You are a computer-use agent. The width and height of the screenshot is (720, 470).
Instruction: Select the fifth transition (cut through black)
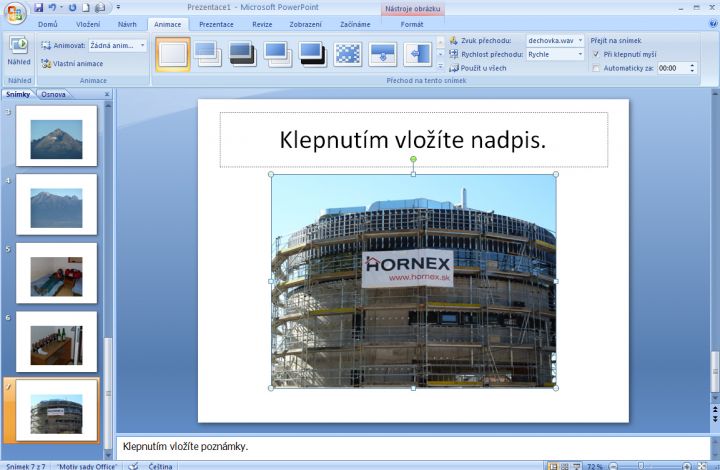(x=312, y=54)
